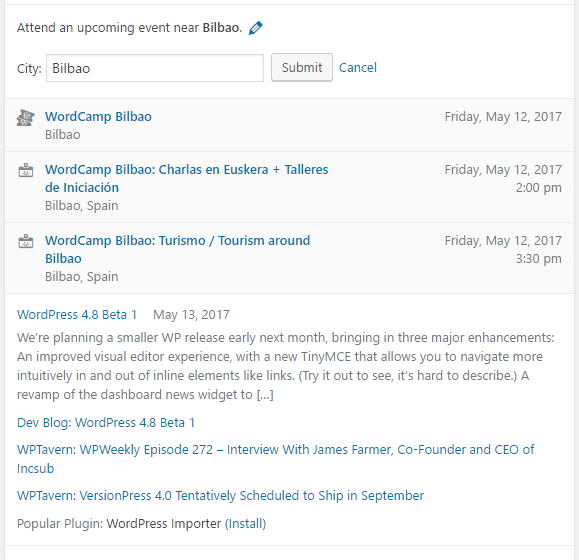Click the Friday, May 12, 2017 date of WordCamp Bilbao

coord(503,117)
